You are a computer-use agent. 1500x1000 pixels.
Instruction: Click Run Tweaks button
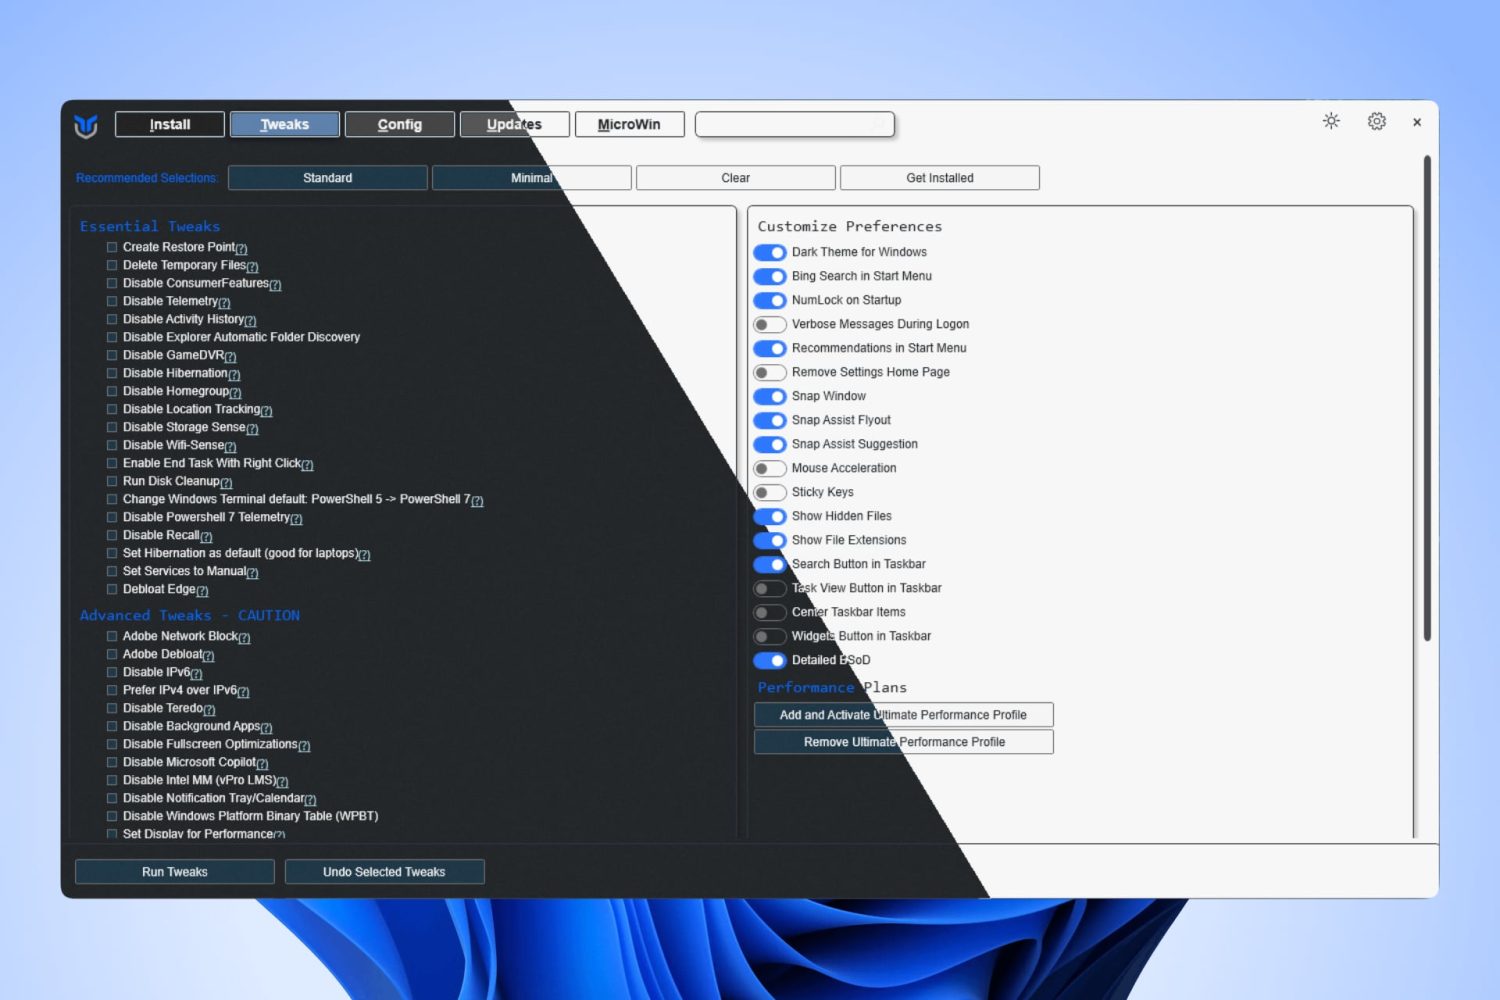tap(175, 872)
